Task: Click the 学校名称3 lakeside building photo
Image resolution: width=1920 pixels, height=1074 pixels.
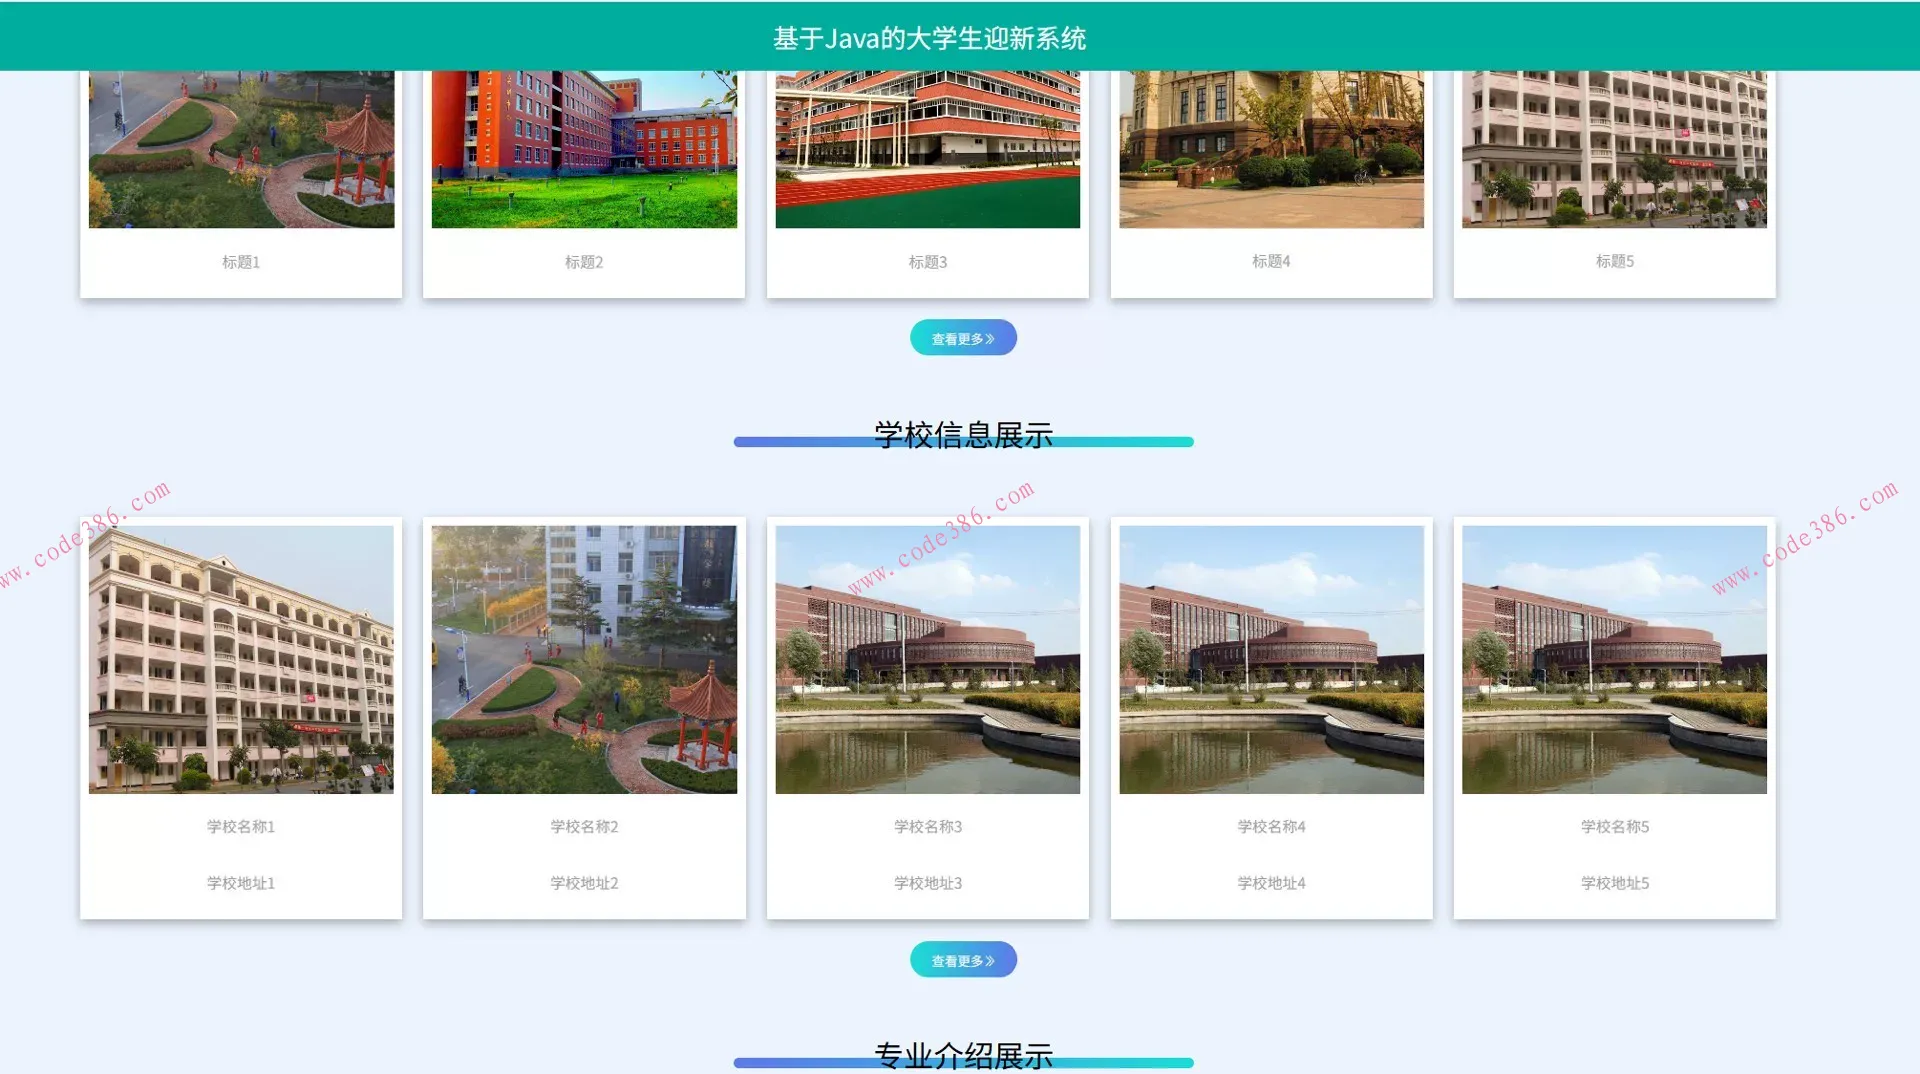Action: pyautogui.click(x=927, y=659)
